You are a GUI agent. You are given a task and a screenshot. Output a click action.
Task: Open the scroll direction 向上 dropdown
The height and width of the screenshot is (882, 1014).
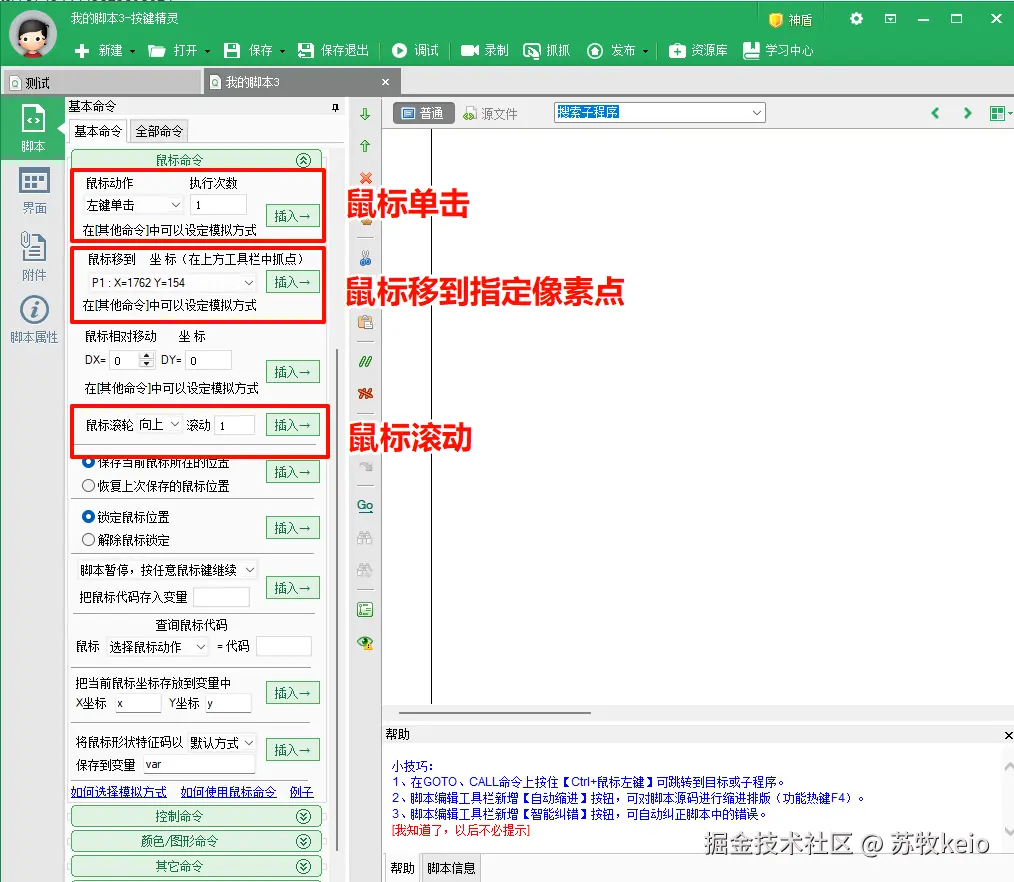click(159, 425)
